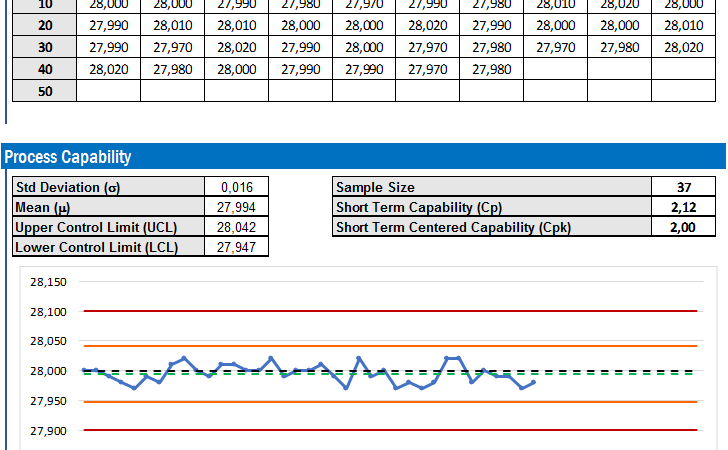728x450 pixels.
Task: Click the 28,150 axis label on chart
Action: (48, 282)
